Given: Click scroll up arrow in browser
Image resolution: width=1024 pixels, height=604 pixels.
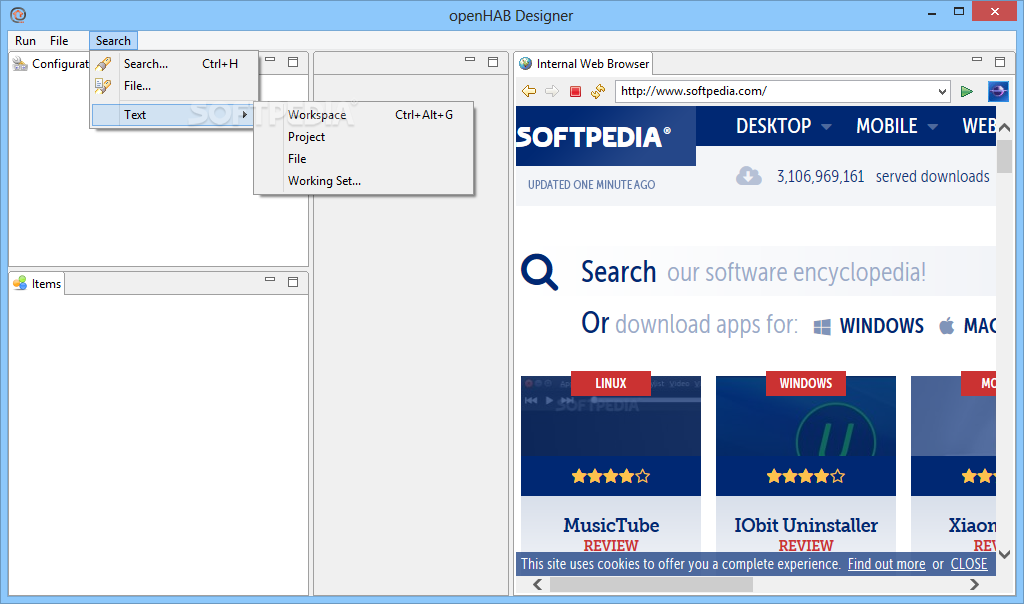Looking at the screenshot, I should 1005,128.
